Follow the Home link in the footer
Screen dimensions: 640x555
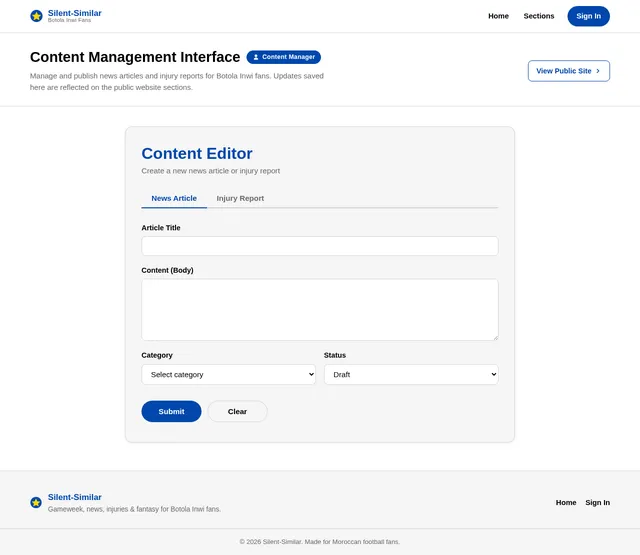(566, 502)
